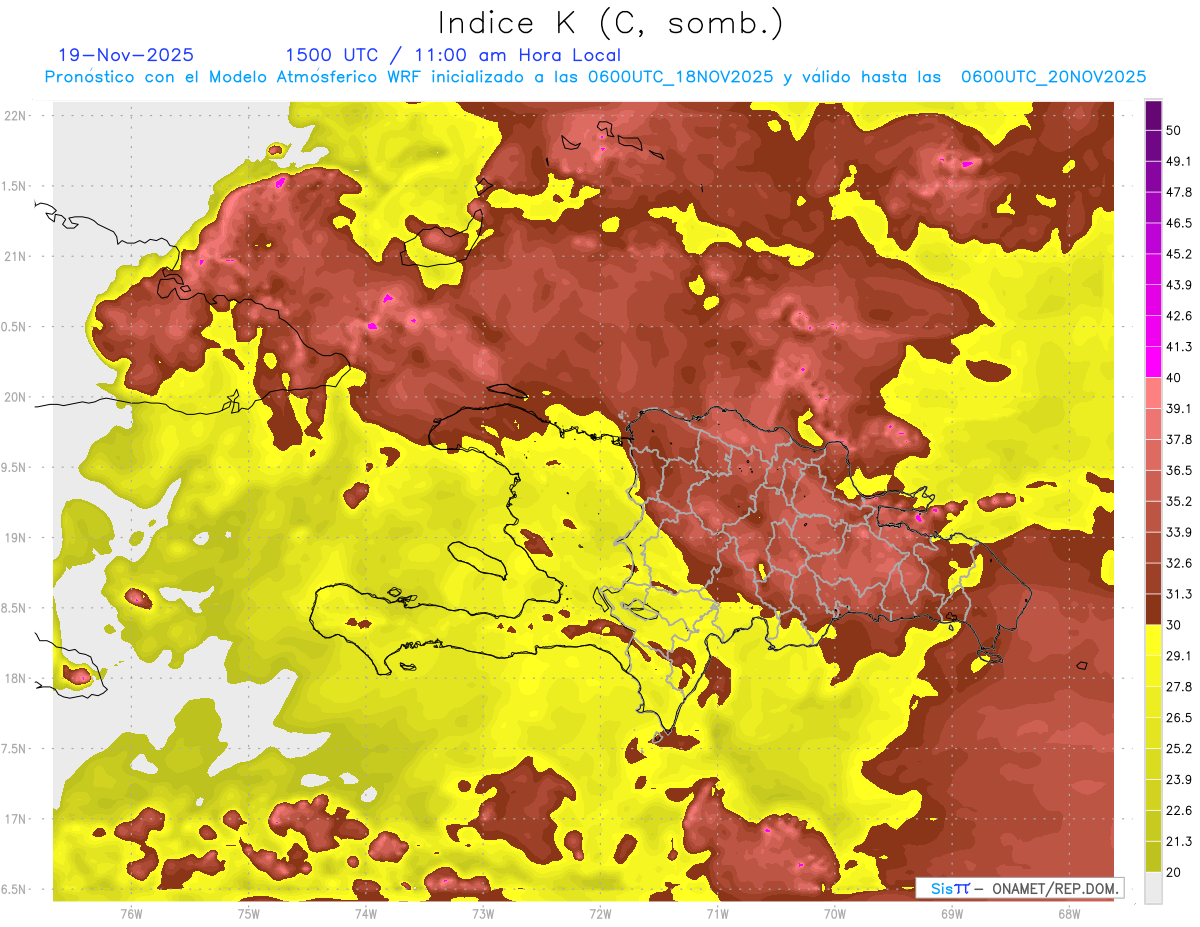Click the color scale value '35.2'
This screenshot has height=927, width=1200.
[1179, 501]
